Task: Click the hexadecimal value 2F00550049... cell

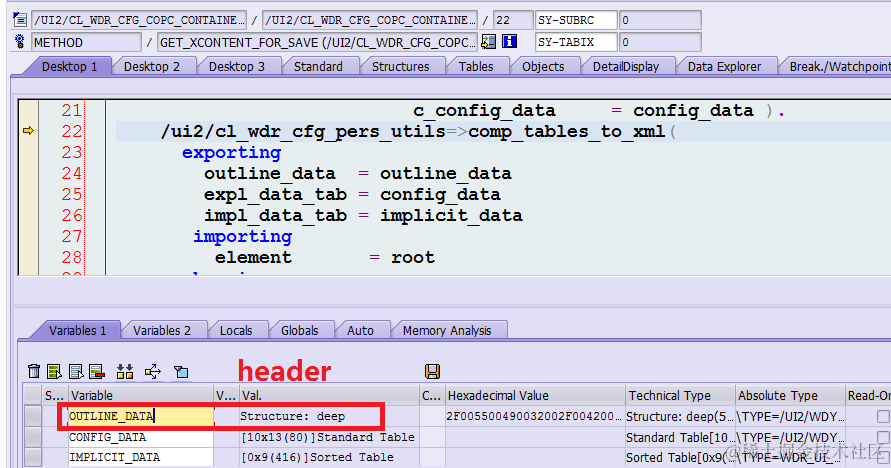Action: (534, 416)
